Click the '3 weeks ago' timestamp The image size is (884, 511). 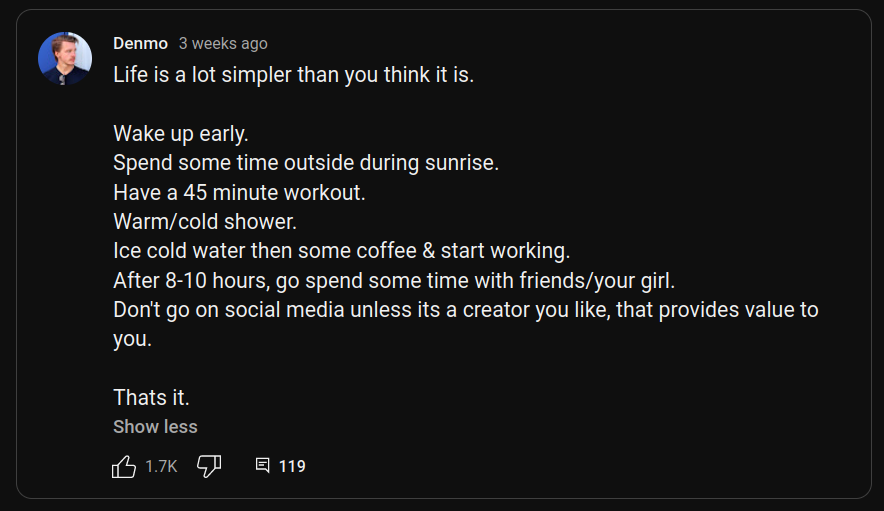(x=223, y=43)
